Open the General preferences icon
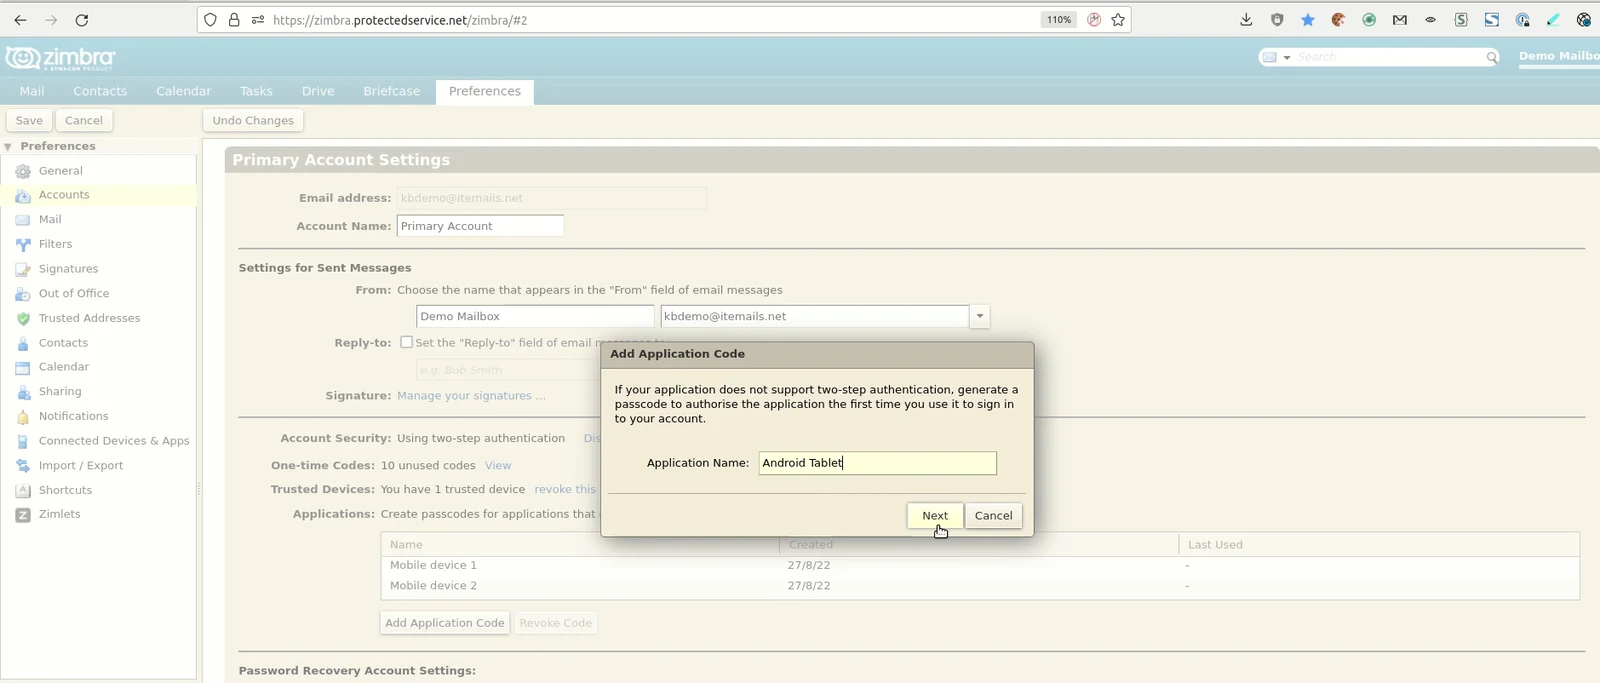Viewport: 1600px width, 683px height. point(23,171)
